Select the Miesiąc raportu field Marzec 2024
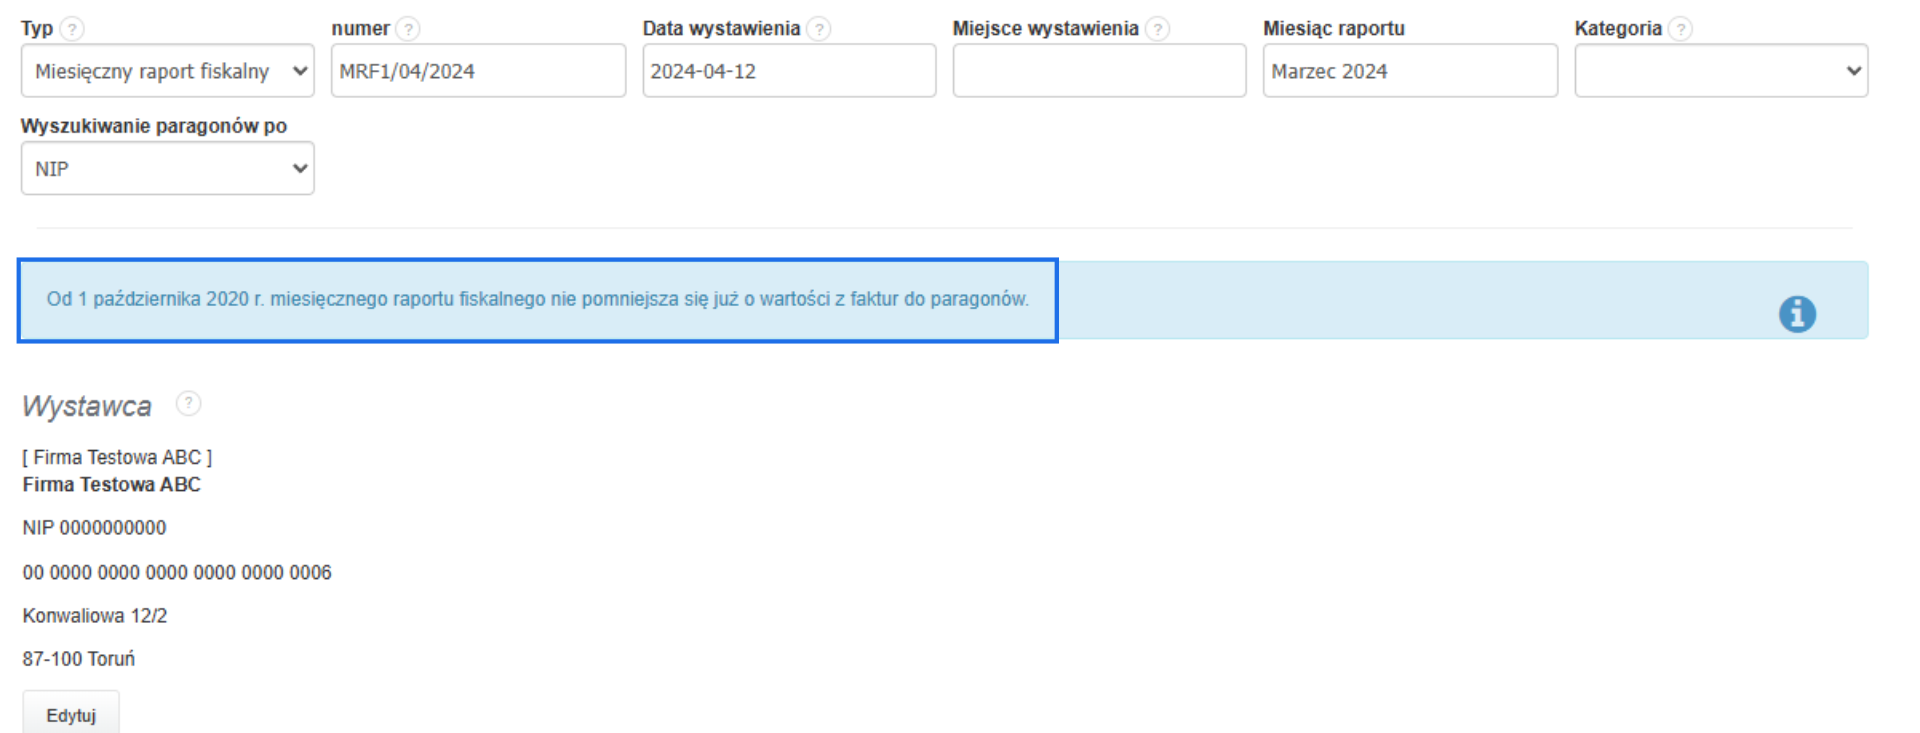Viewport: 1920px width, 733px height. pyautogui.click(x=1410, y=71)
